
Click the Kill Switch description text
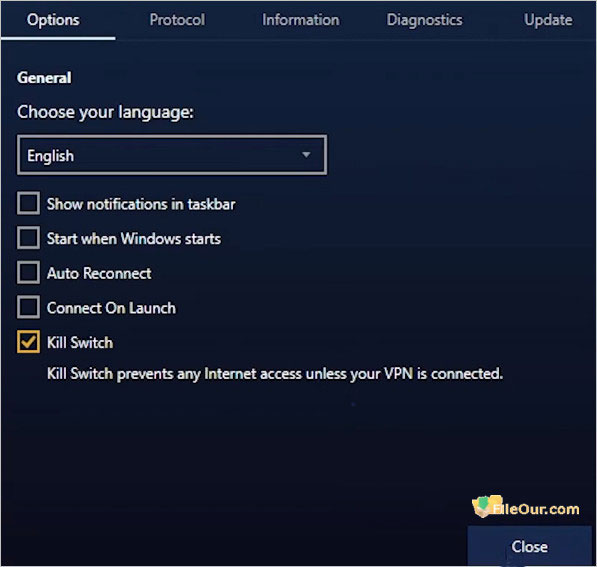tap(275, 374)
